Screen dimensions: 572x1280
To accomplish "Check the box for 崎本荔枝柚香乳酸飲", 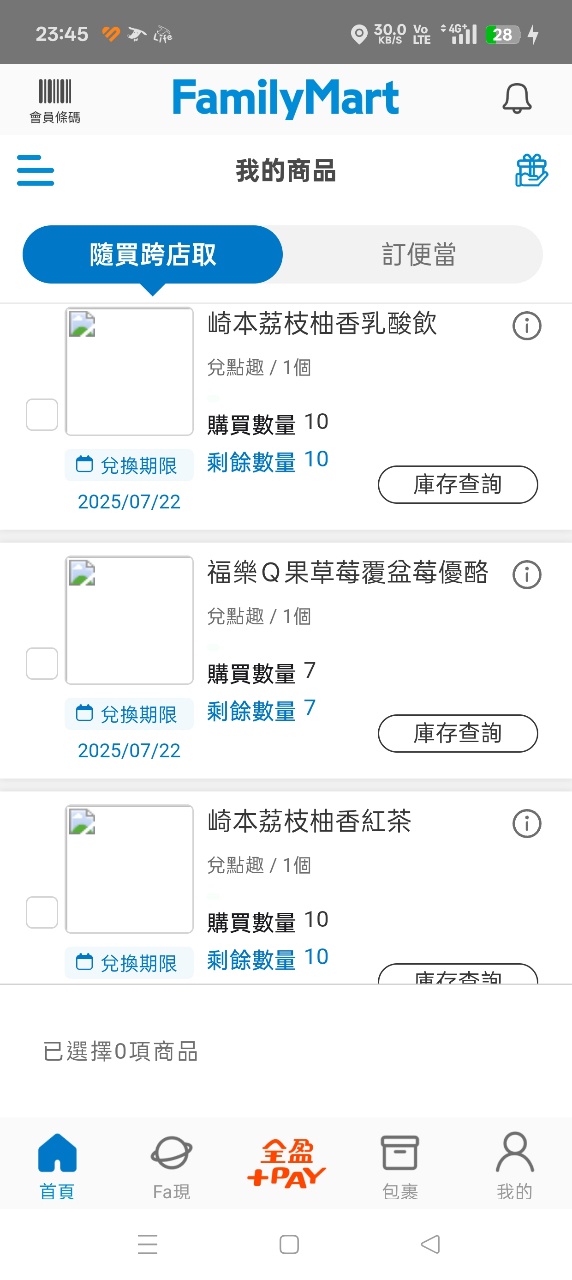I will [x=42, y=414].
